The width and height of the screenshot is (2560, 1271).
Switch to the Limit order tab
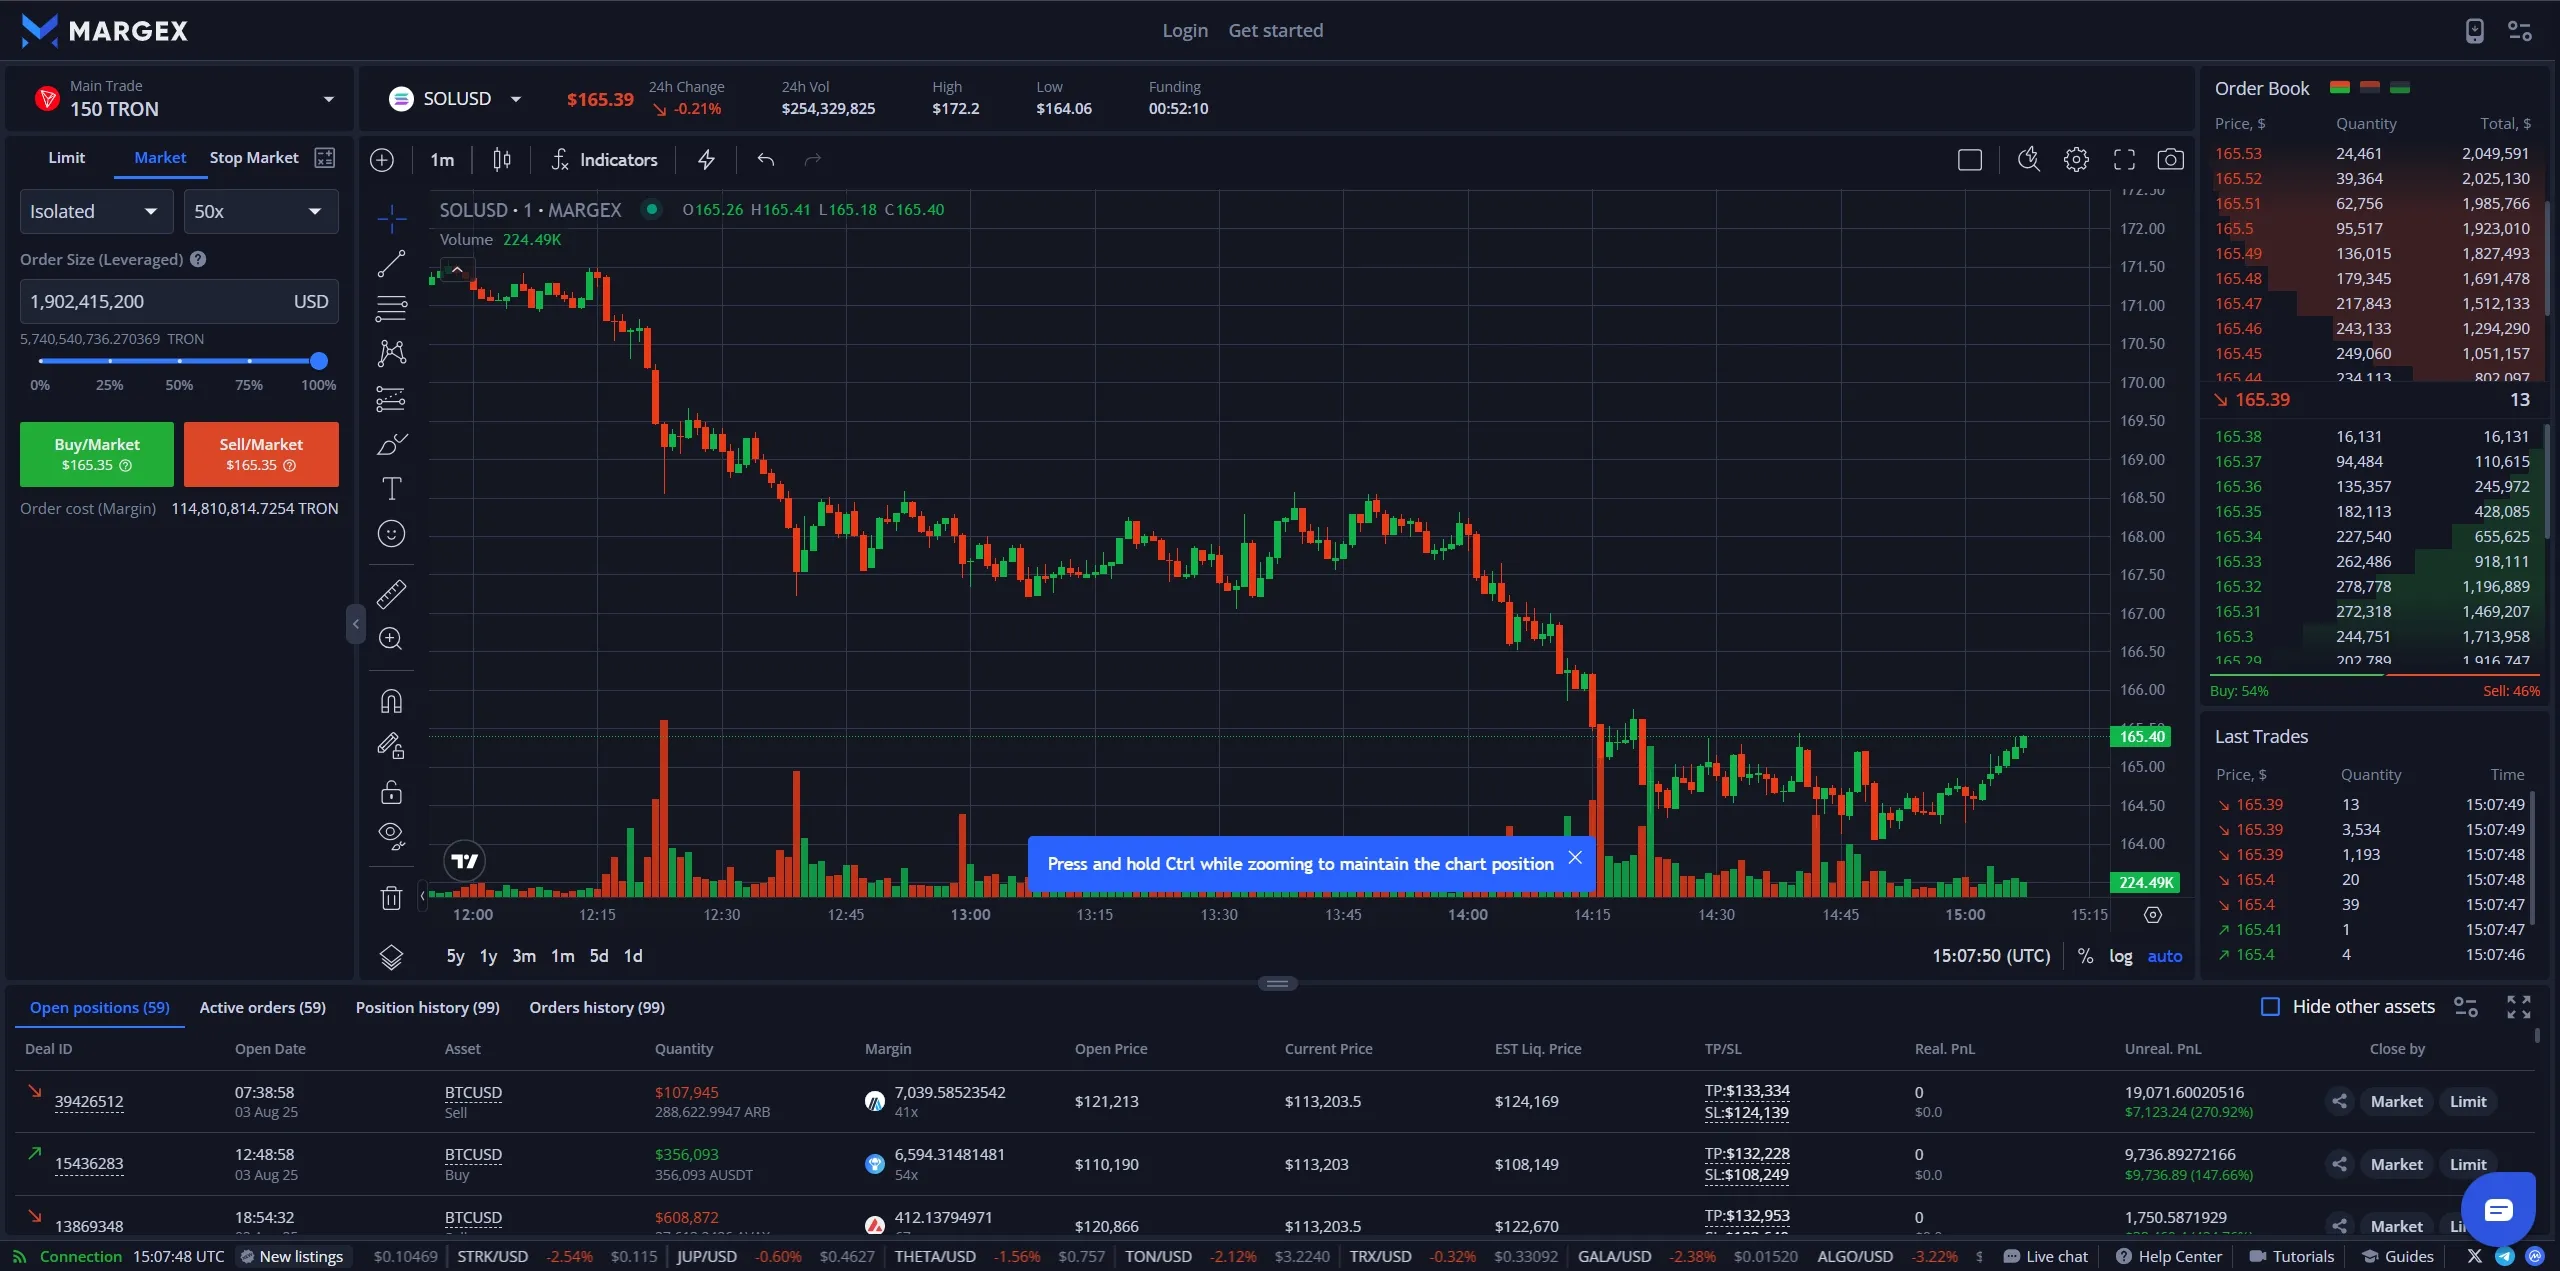tap(66, 158)
